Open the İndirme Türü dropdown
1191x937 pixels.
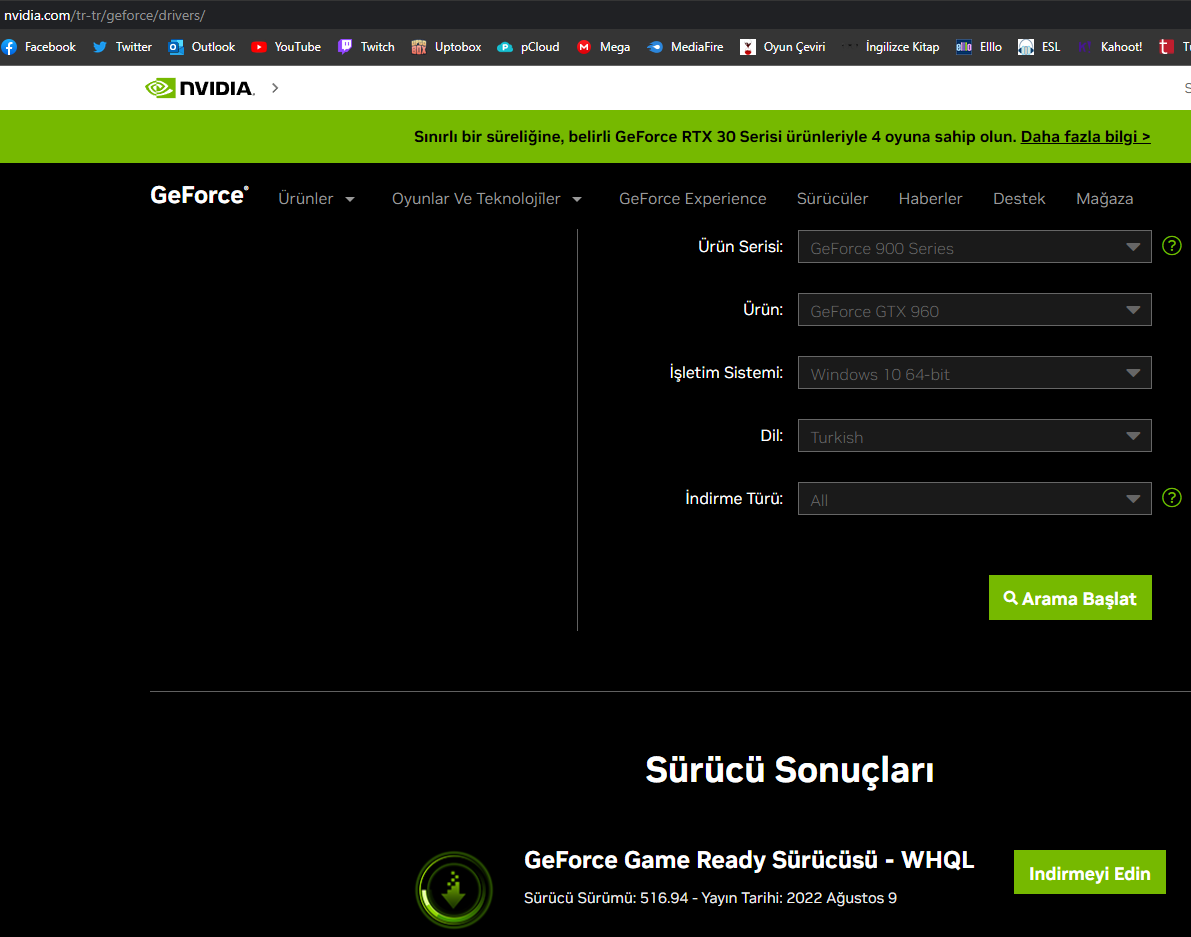click(975, 499)
